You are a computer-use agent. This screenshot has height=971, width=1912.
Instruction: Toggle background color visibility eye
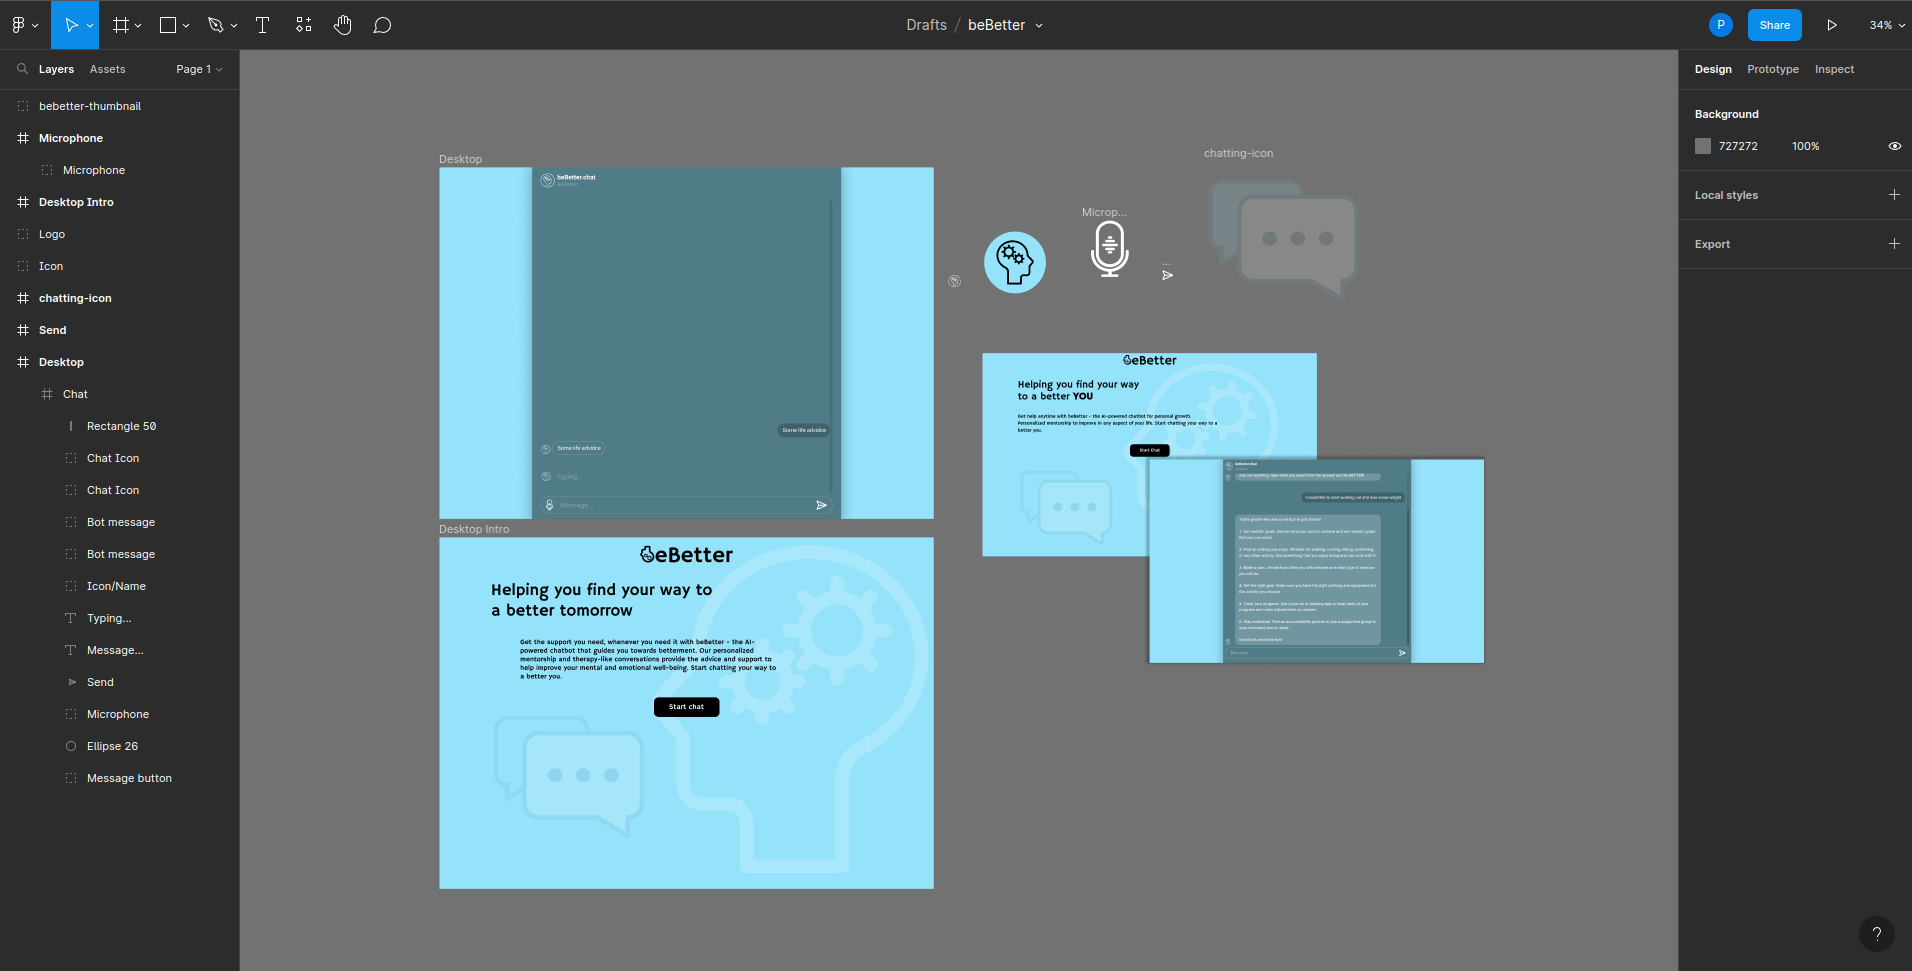point(1894,146)
